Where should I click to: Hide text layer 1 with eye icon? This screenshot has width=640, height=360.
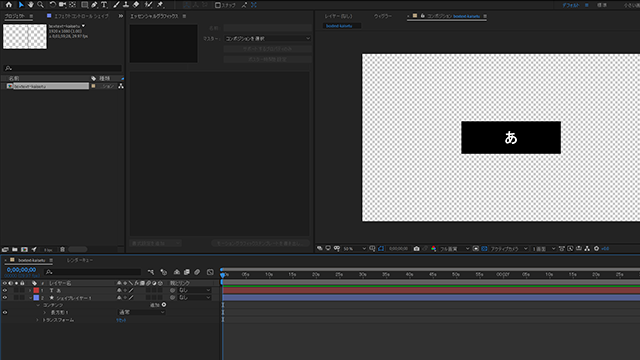[x=5, y=290]
